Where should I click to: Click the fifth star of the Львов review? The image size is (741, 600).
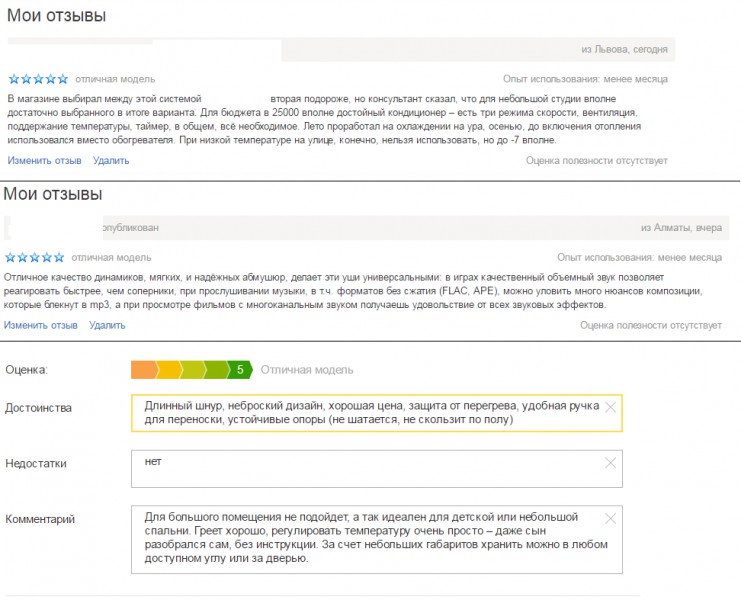[63, 79]
